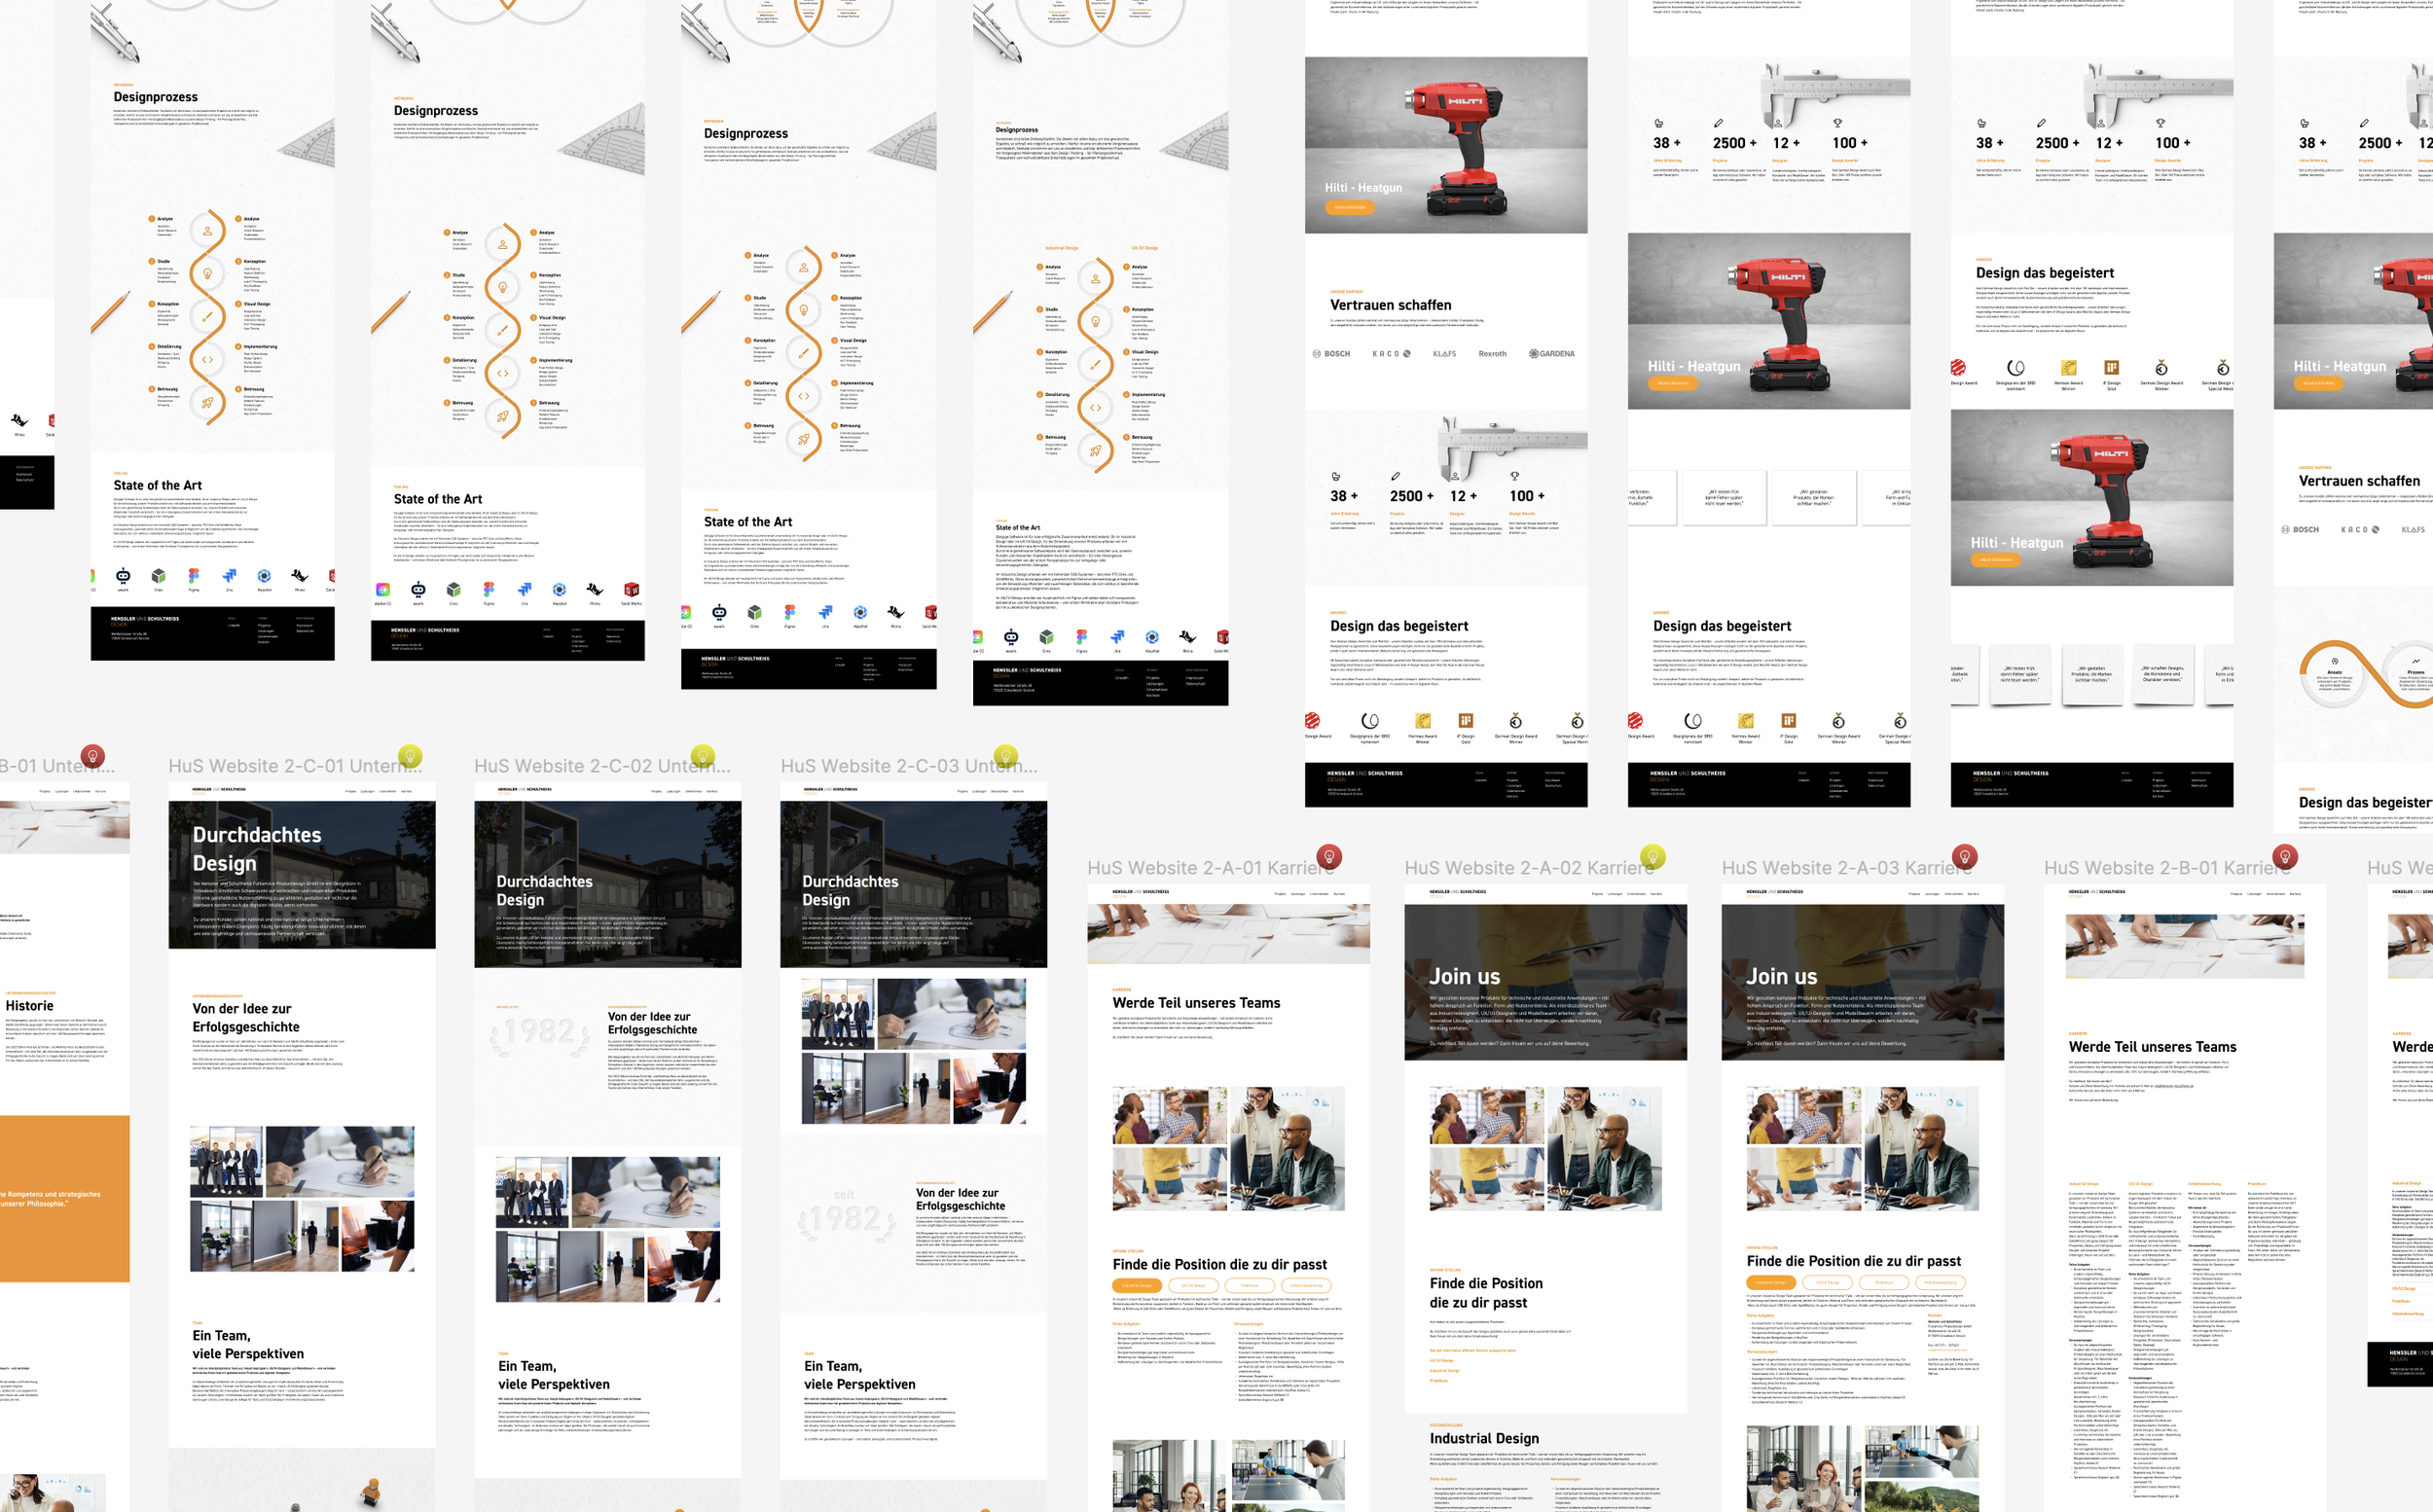Click Karriere nav link in 2-A-01 frame header
Screen dimensions: 2433x1512
pyautogui.click(x=1339, y=894)
